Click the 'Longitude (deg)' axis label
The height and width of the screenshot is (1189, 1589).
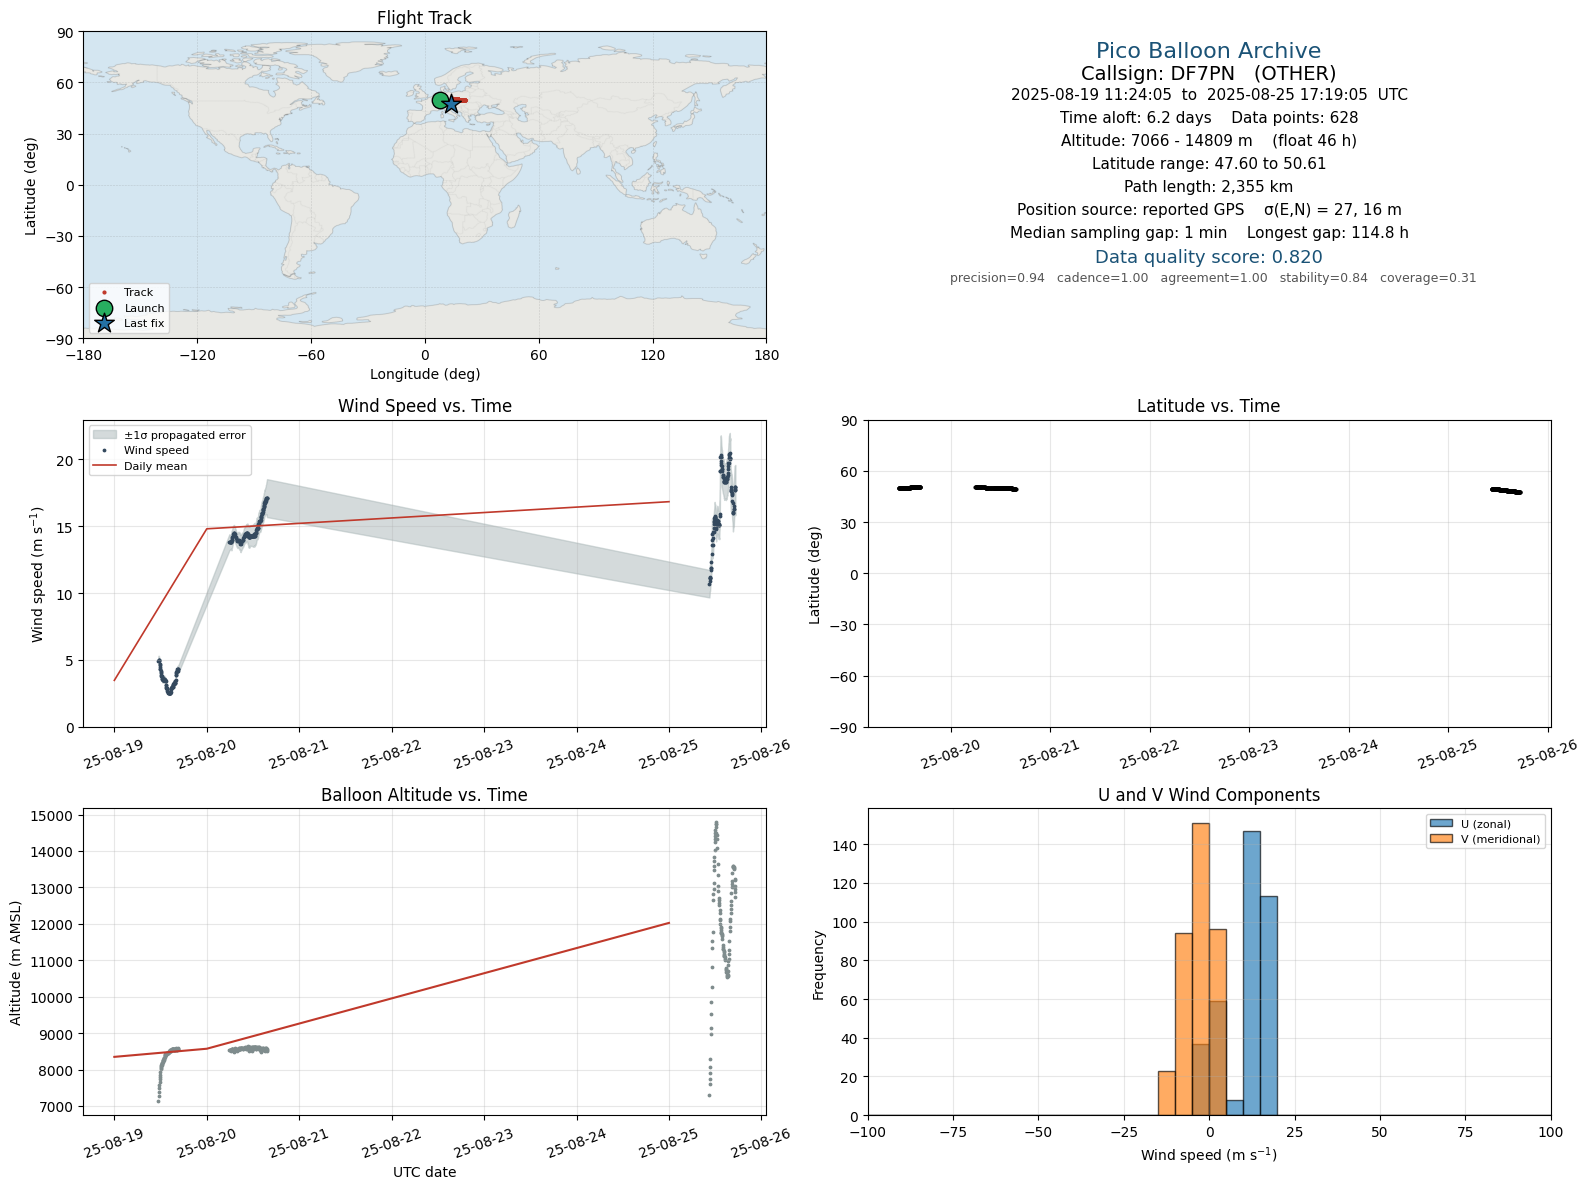coord(425,374)
